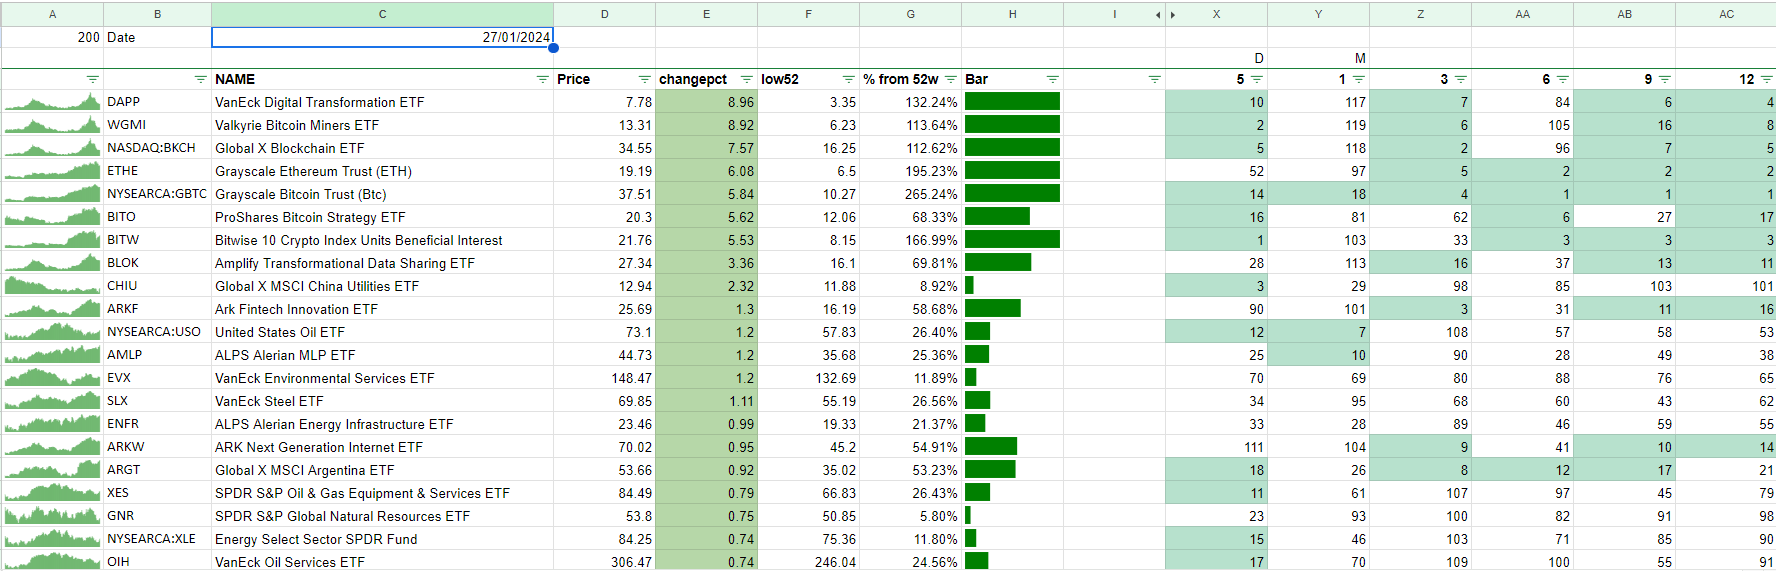Open filter on column header 12

tap(1766, 79)
